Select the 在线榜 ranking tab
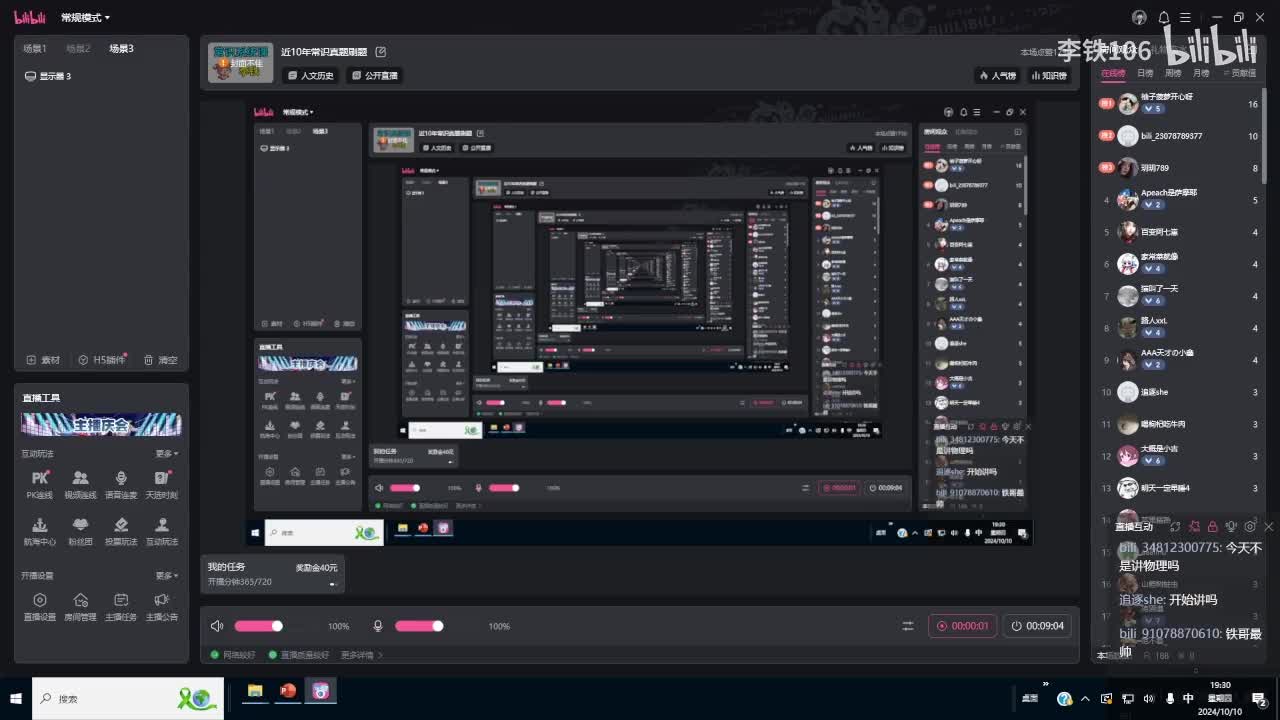 click(1113, 73)
